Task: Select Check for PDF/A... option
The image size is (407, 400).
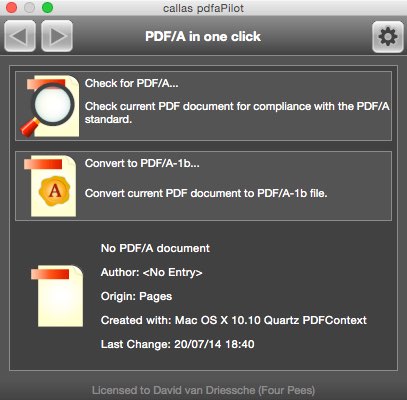Action: point(203,106)
